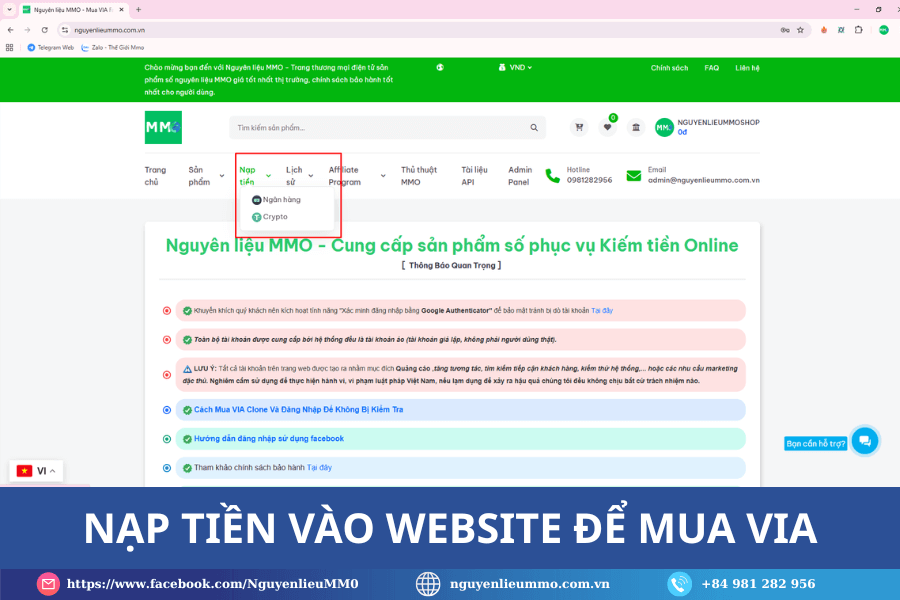Open the Chính sách link
This screenshot has height=600, width=900.
[669, 68]
